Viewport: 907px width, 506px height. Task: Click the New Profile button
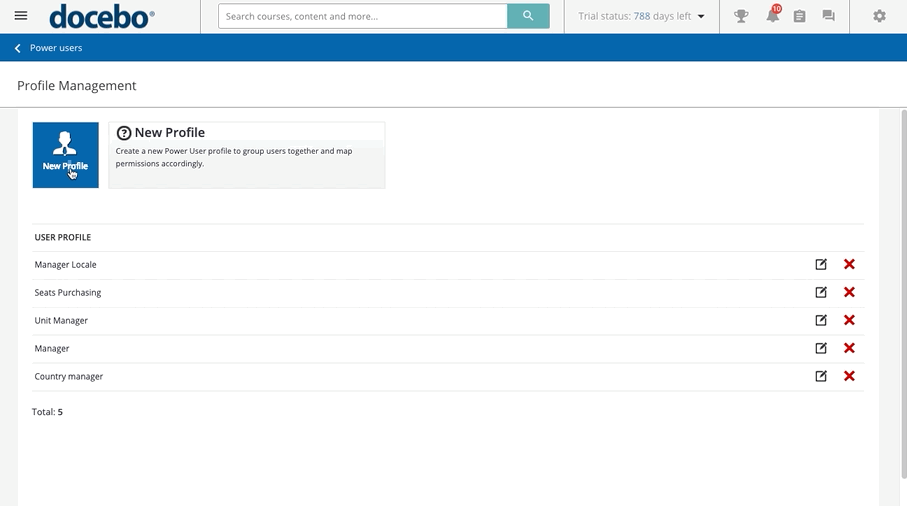point(65,155)
